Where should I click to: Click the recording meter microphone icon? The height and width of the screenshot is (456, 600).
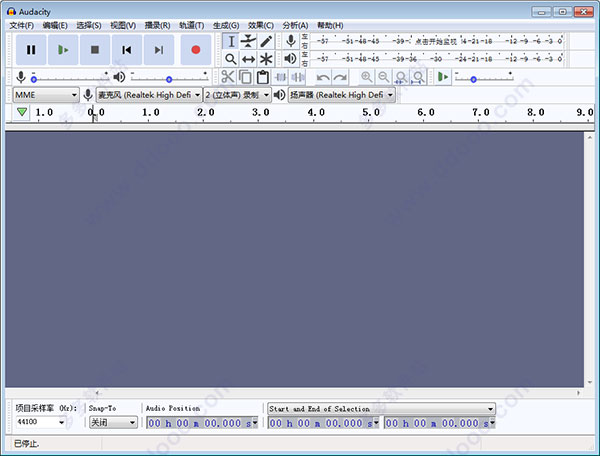click(x=291, y=41)
